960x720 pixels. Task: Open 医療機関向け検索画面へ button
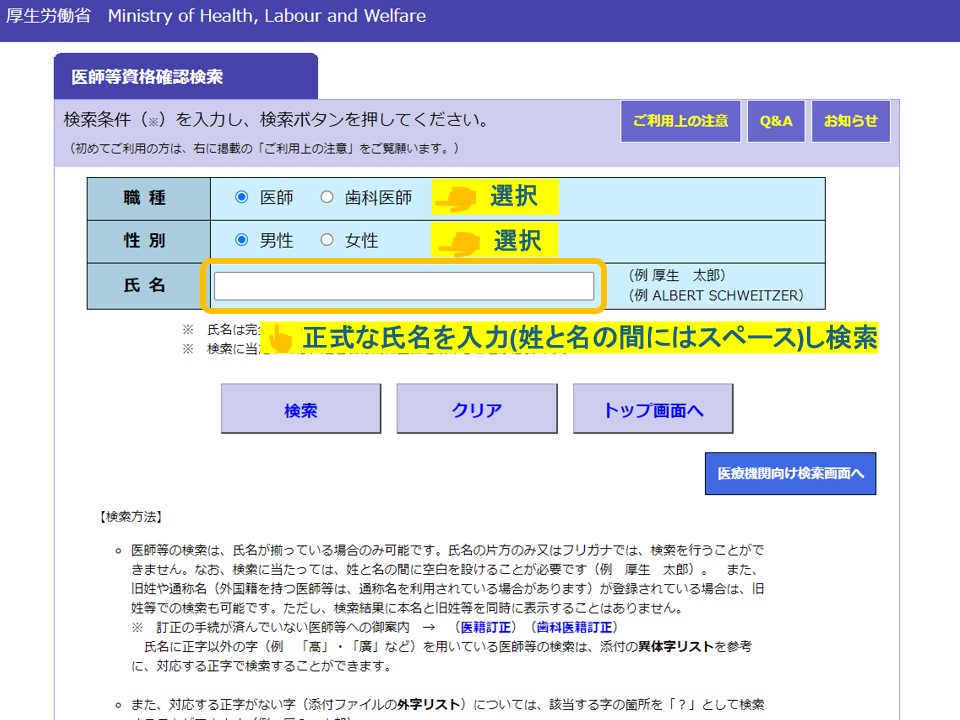(790, 473)
